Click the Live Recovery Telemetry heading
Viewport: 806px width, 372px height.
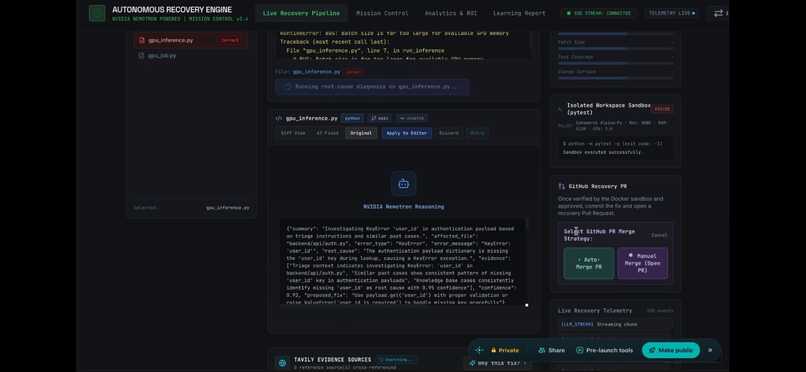click(x=595, y=311)
